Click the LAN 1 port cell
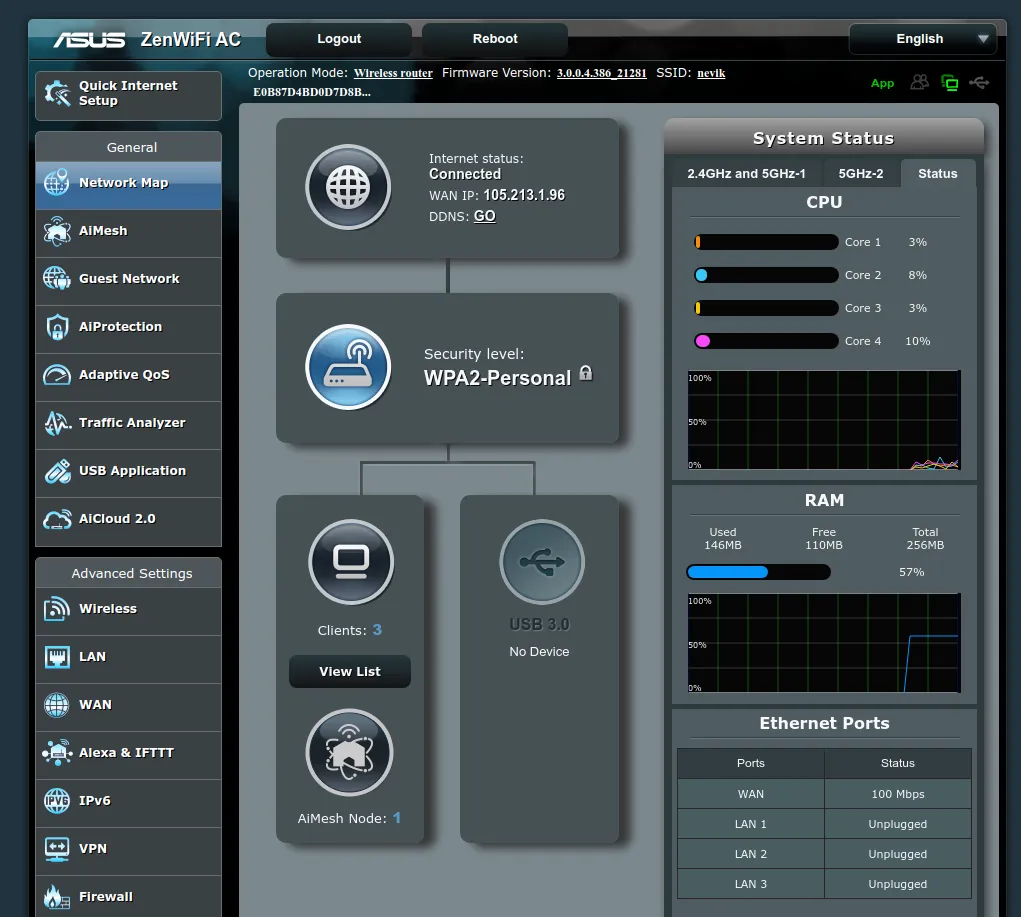Image resolution: width=1021 pixels, height=917 pixels. [751, 824]
